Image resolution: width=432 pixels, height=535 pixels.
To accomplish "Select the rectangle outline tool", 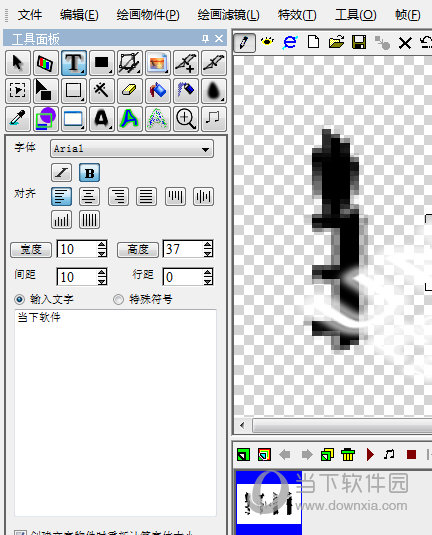I will tap(74, 91).
